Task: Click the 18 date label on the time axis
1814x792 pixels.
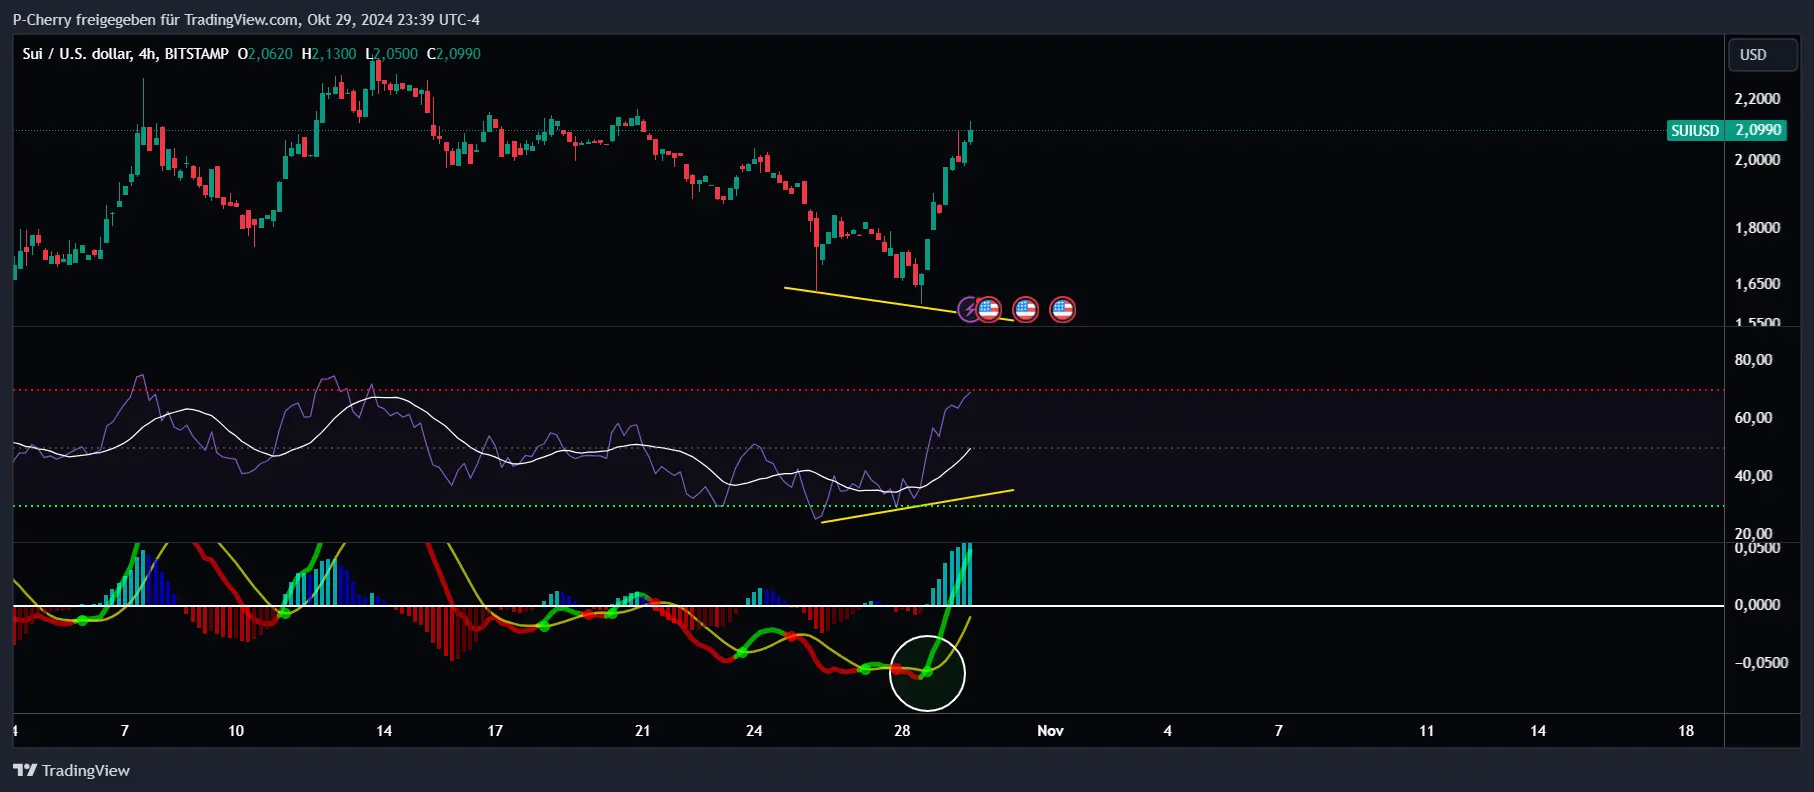Action: [x=1686, y=731]
